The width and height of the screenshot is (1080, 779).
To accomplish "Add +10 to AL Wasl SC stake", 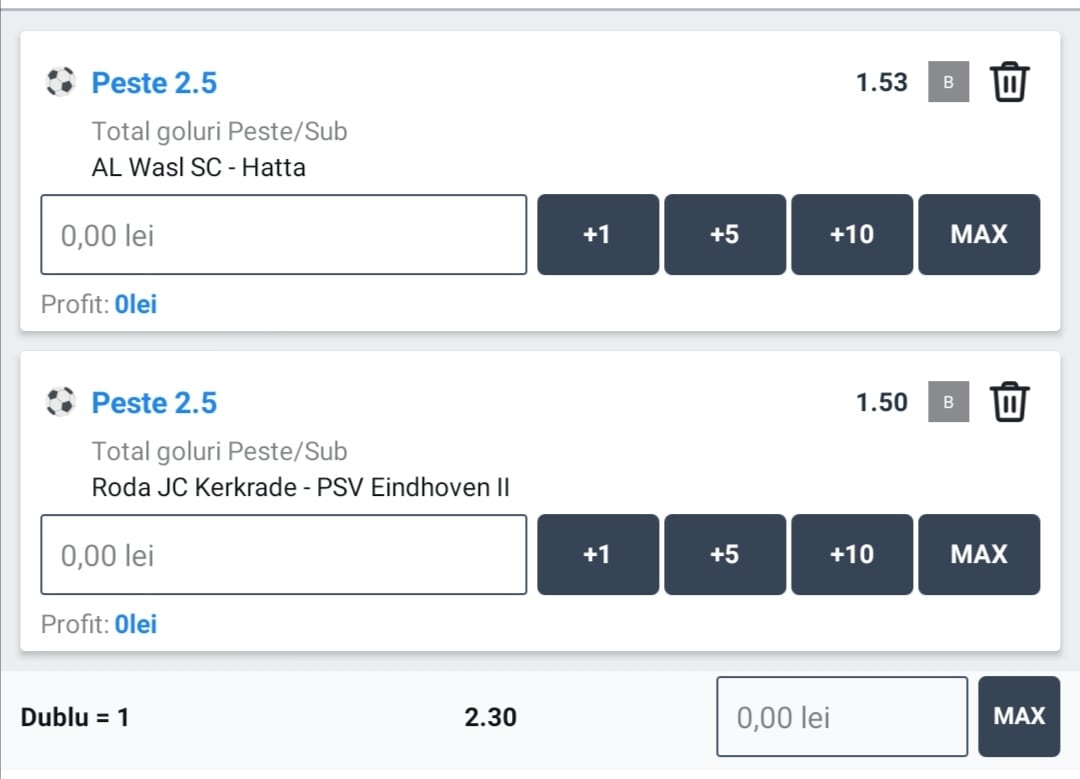I will click(x=851, y=234).
